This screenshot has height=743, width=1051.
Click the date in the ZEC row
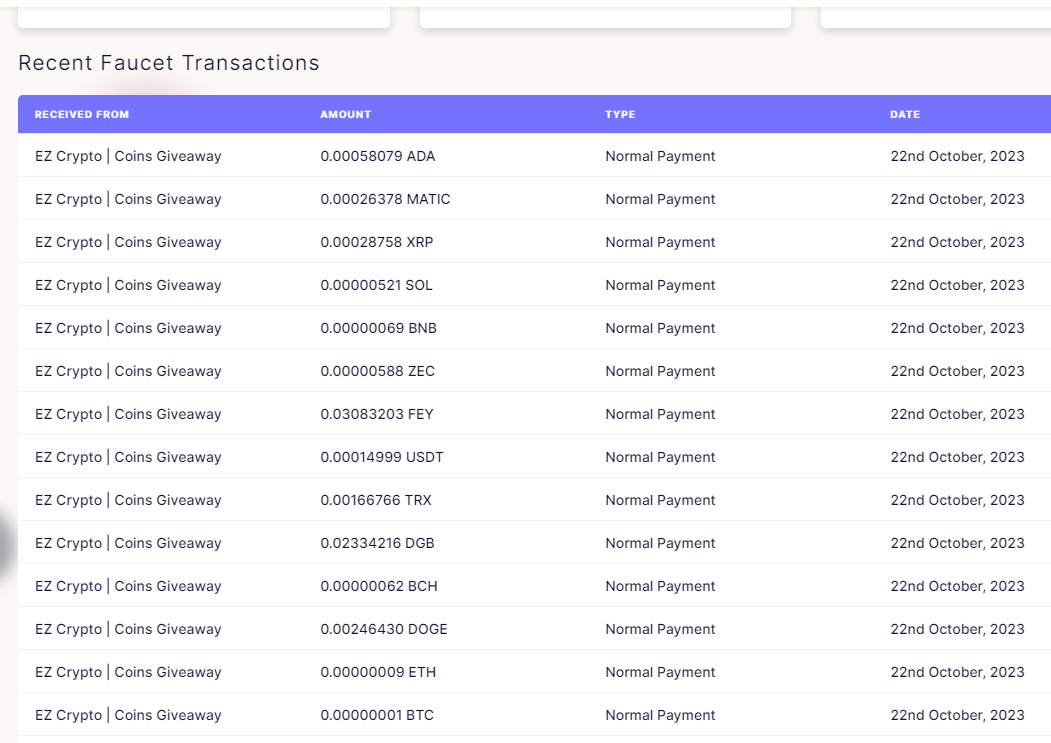tap(957, 371)
